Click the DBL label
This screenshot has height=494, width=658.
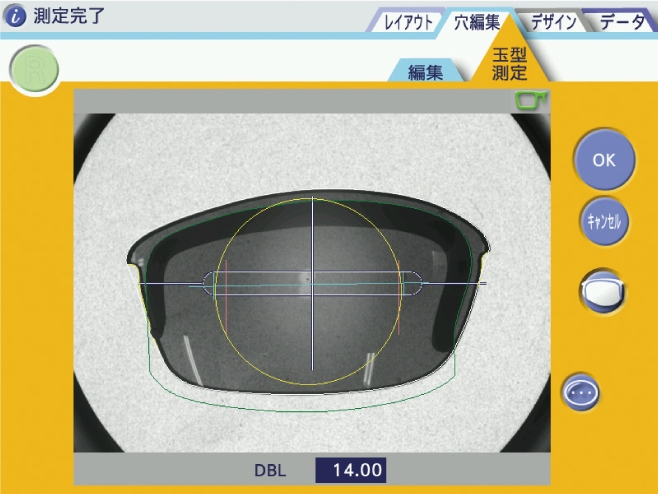coord(270,470)
